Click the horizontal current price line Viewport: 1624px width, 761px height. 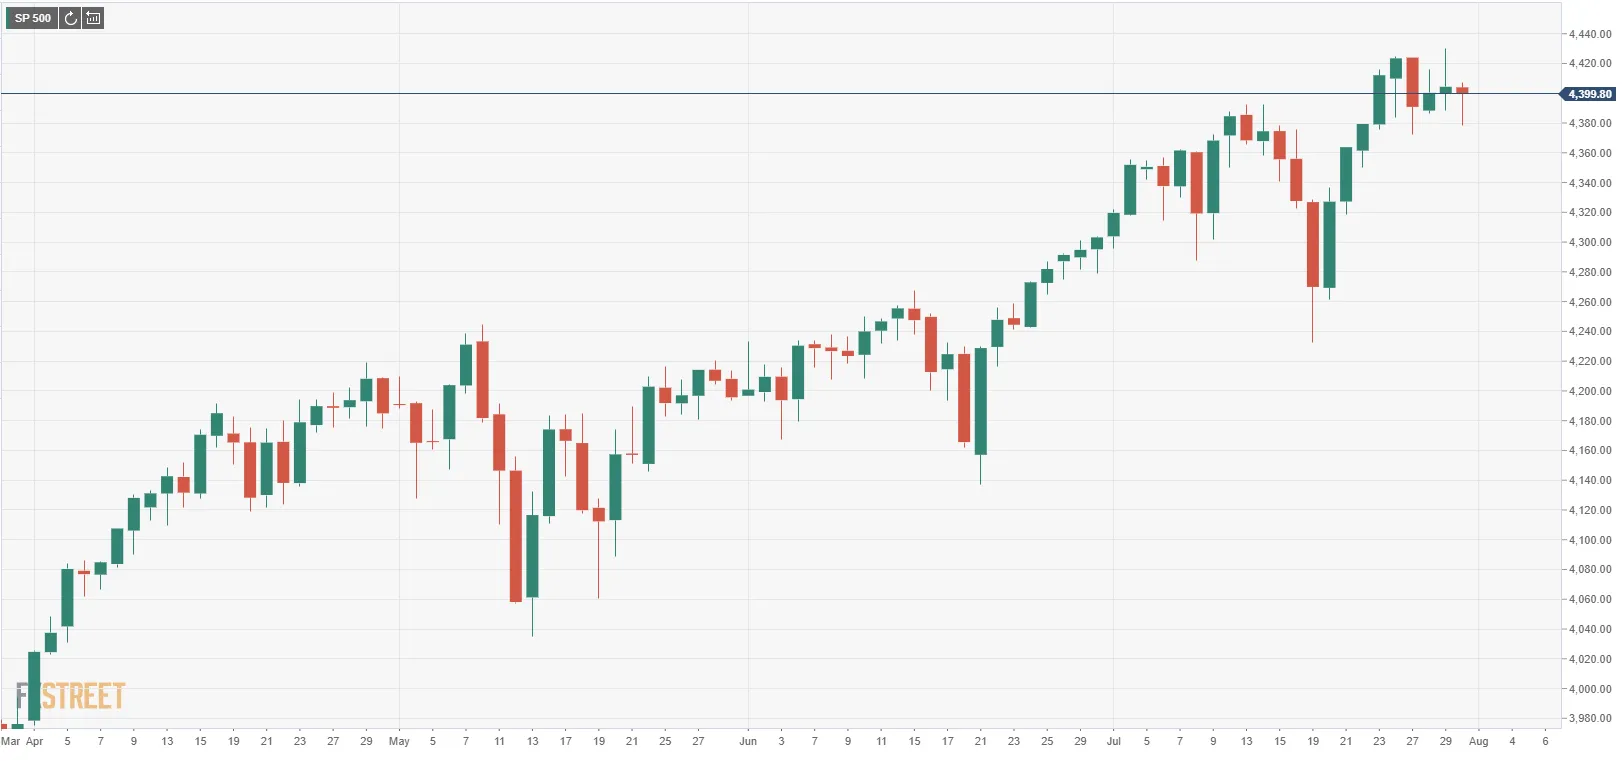point(780,94)
